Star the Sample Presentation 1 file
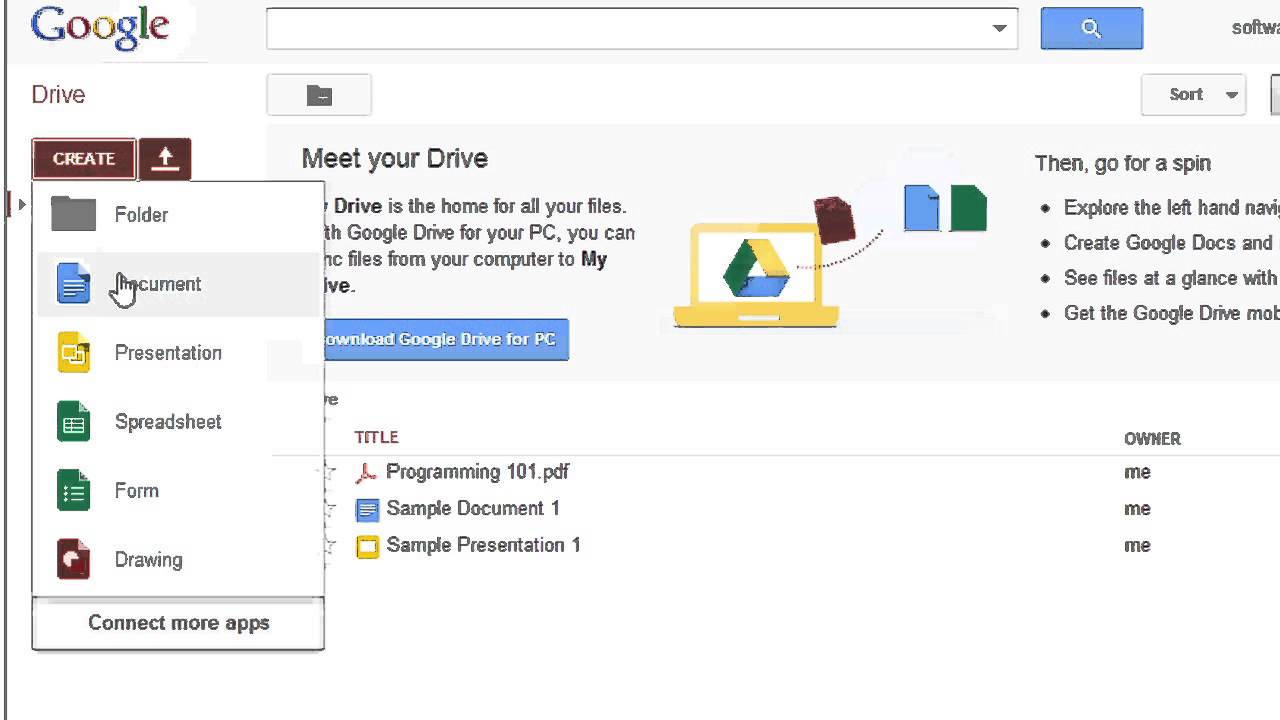Image resolution: width=1280 pixels, height=720 pixels. (x=329, y=545)
